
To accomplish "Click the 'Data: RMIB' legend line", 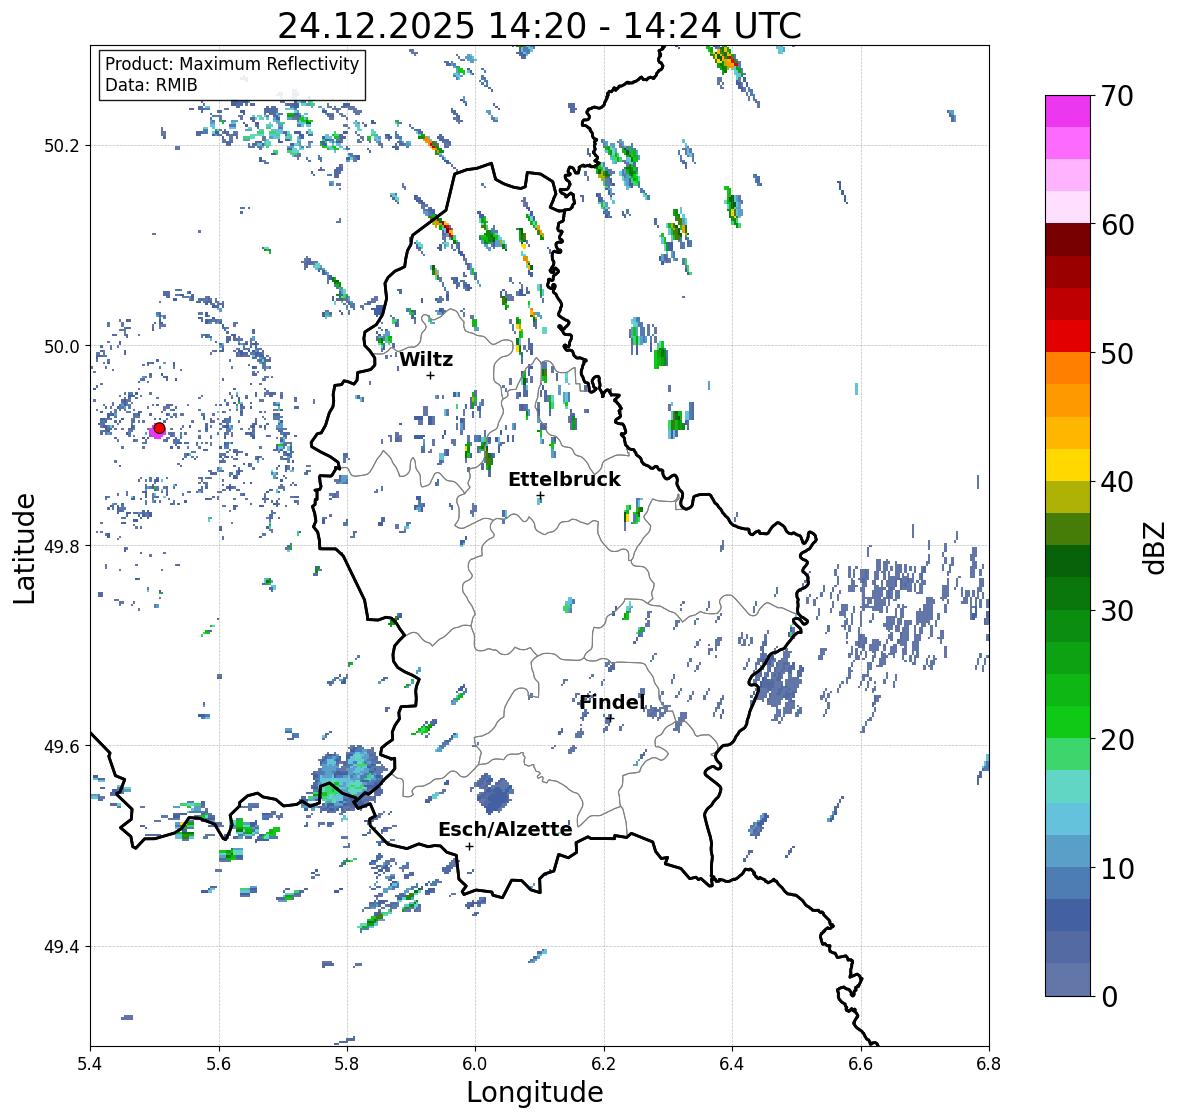I will [x=151, y=85].
